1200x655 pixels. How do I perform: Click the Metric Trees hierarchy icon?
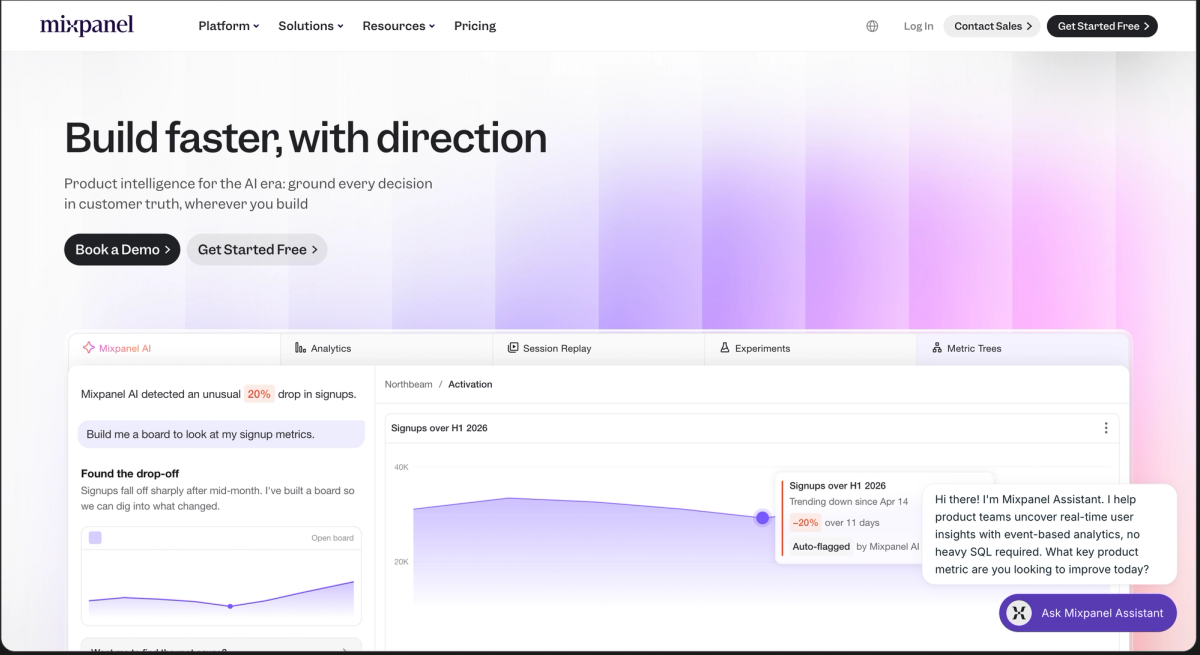[937, 348]
